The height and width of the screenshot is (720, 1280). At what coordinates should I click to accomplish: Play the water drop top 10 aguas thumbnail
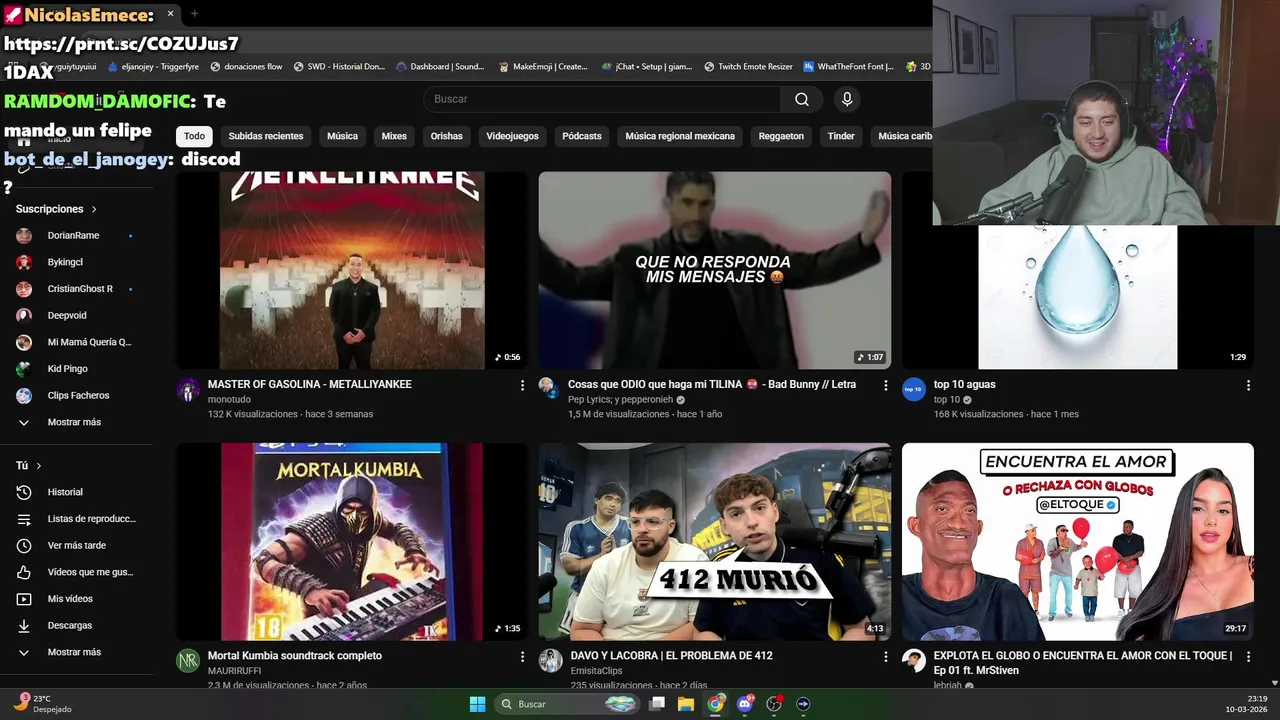[1077, 297]
